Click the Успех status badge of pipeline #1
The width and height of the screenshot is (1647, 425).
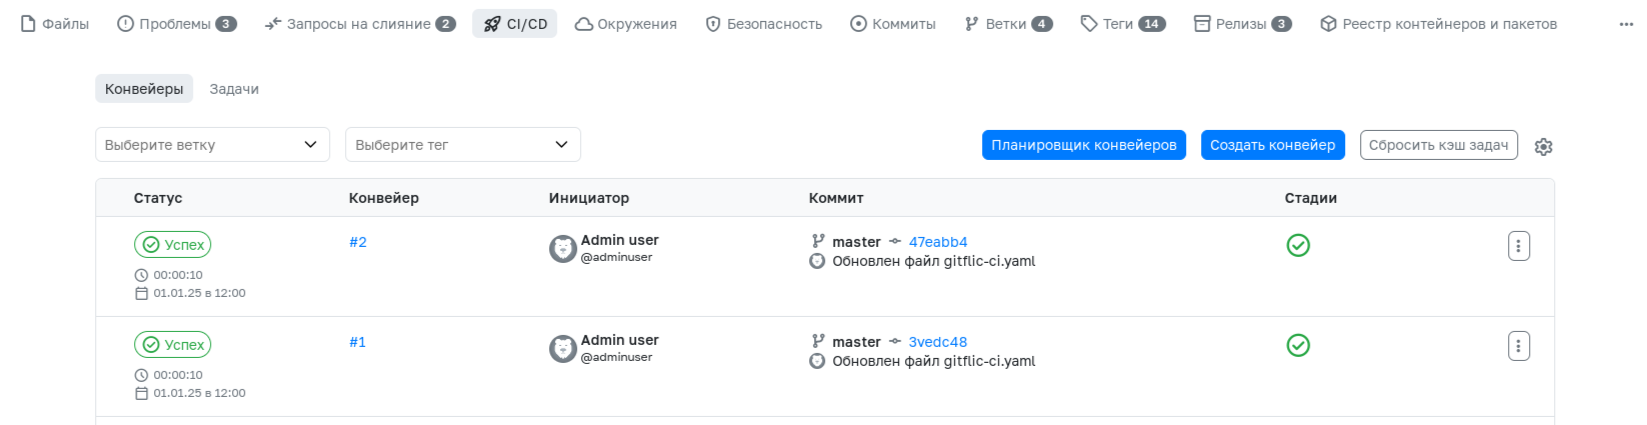173,345
